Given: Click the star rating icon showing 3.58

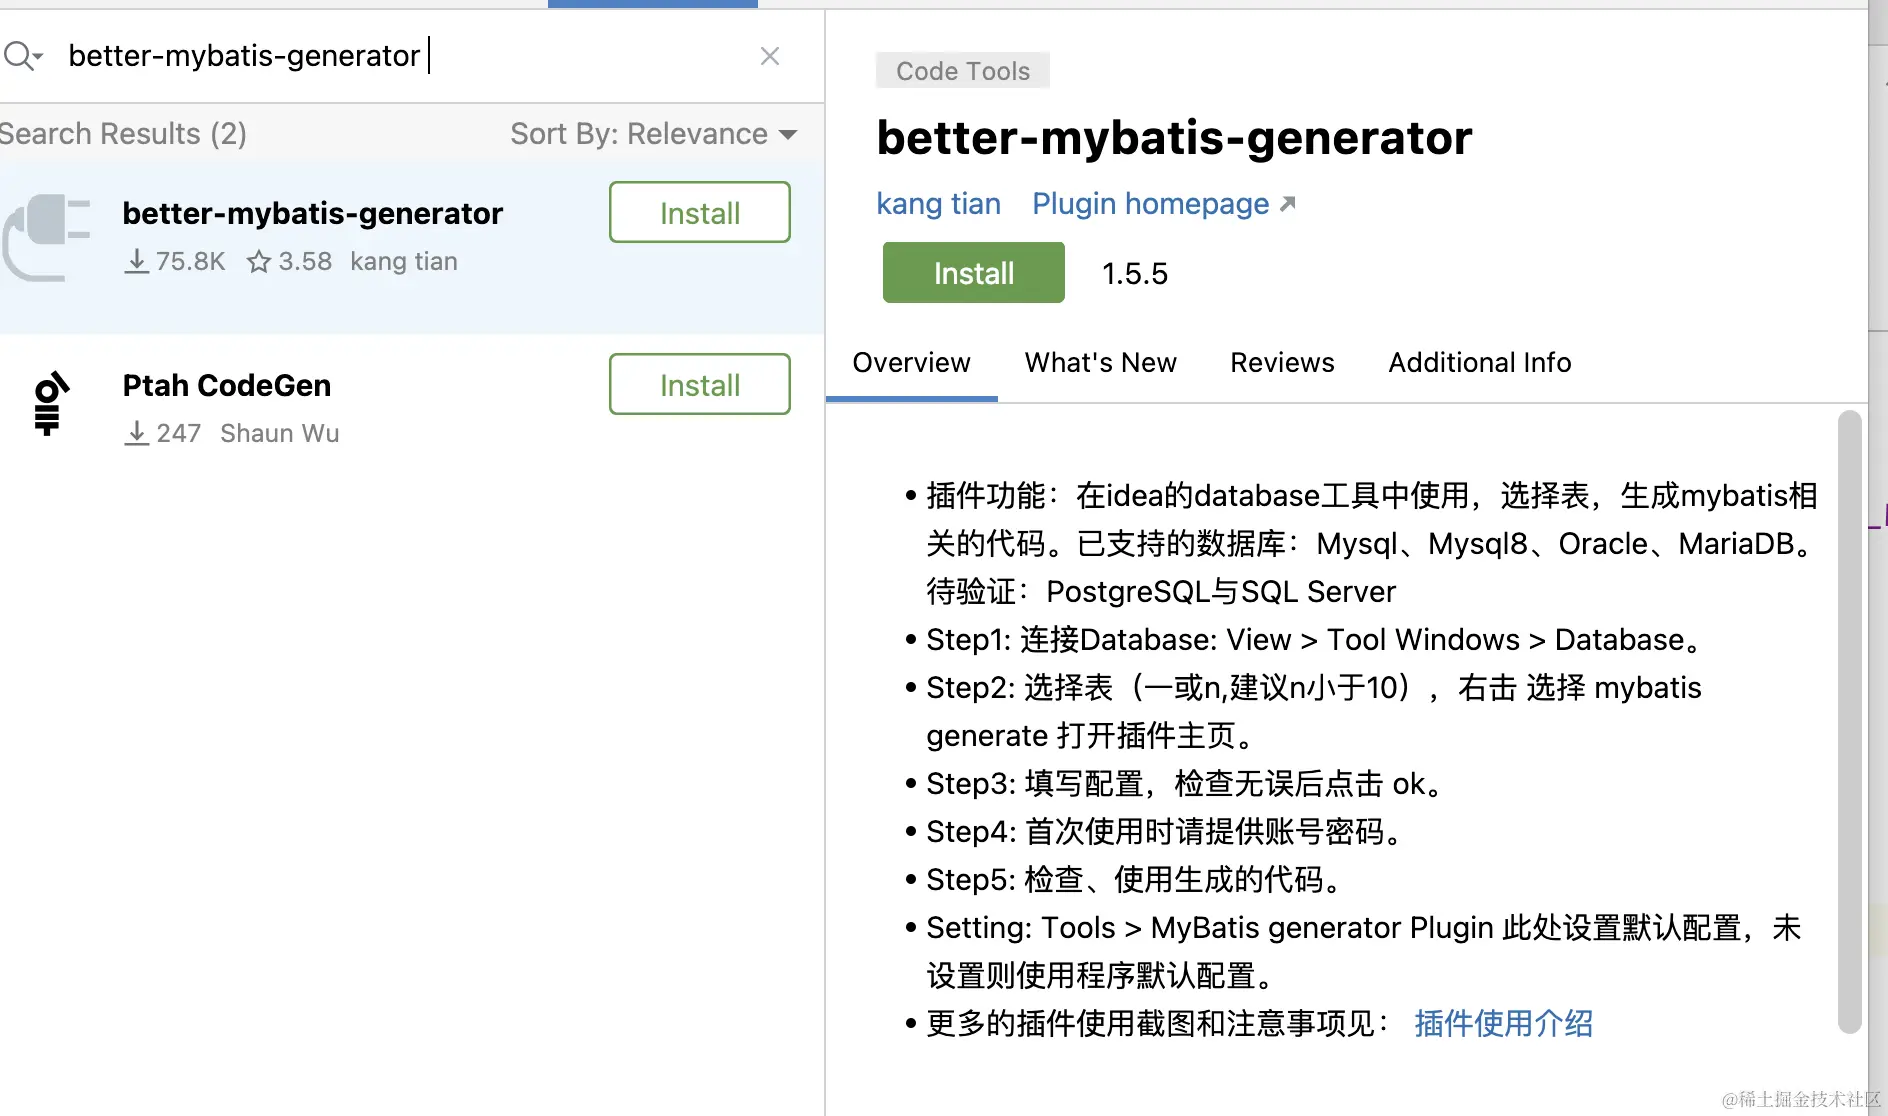Looking at the screenshot, I should (259, 262).
